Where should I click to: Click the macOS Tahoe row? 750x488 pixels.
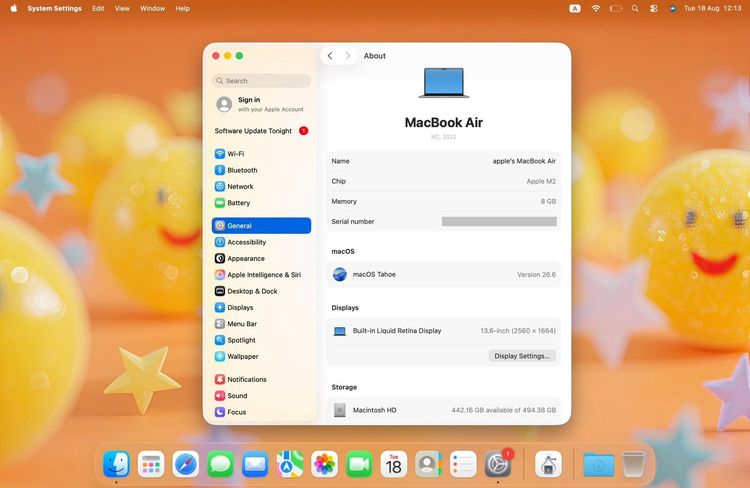pyautogui.click(x=443, y=275)
